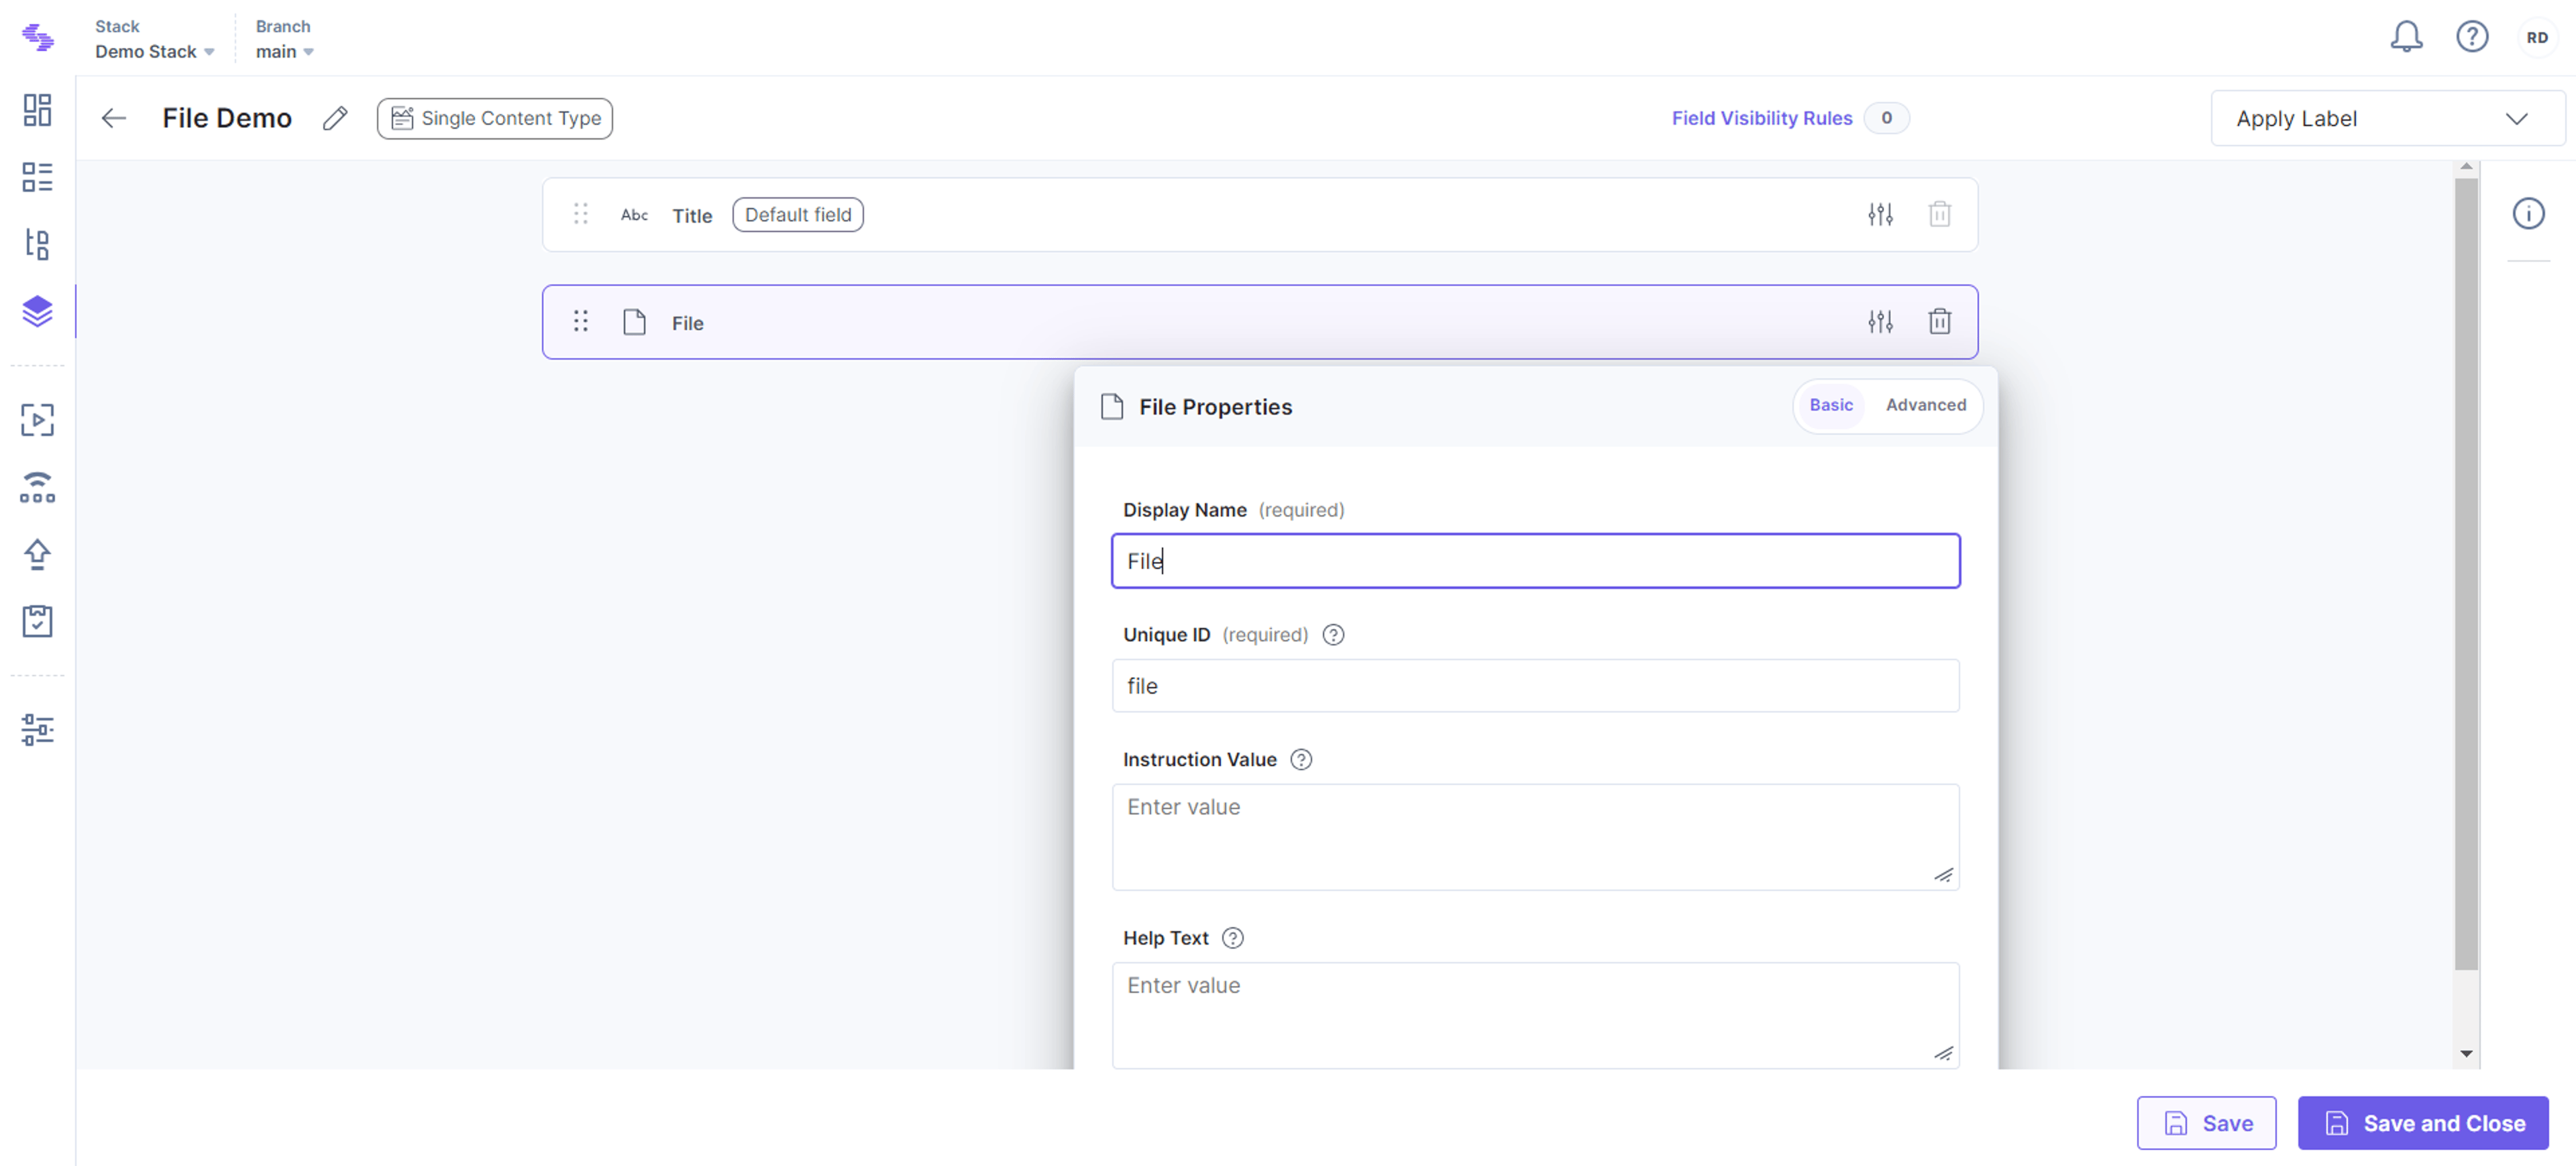
Task: Grab the Title field drag handle
Action: 581,214
